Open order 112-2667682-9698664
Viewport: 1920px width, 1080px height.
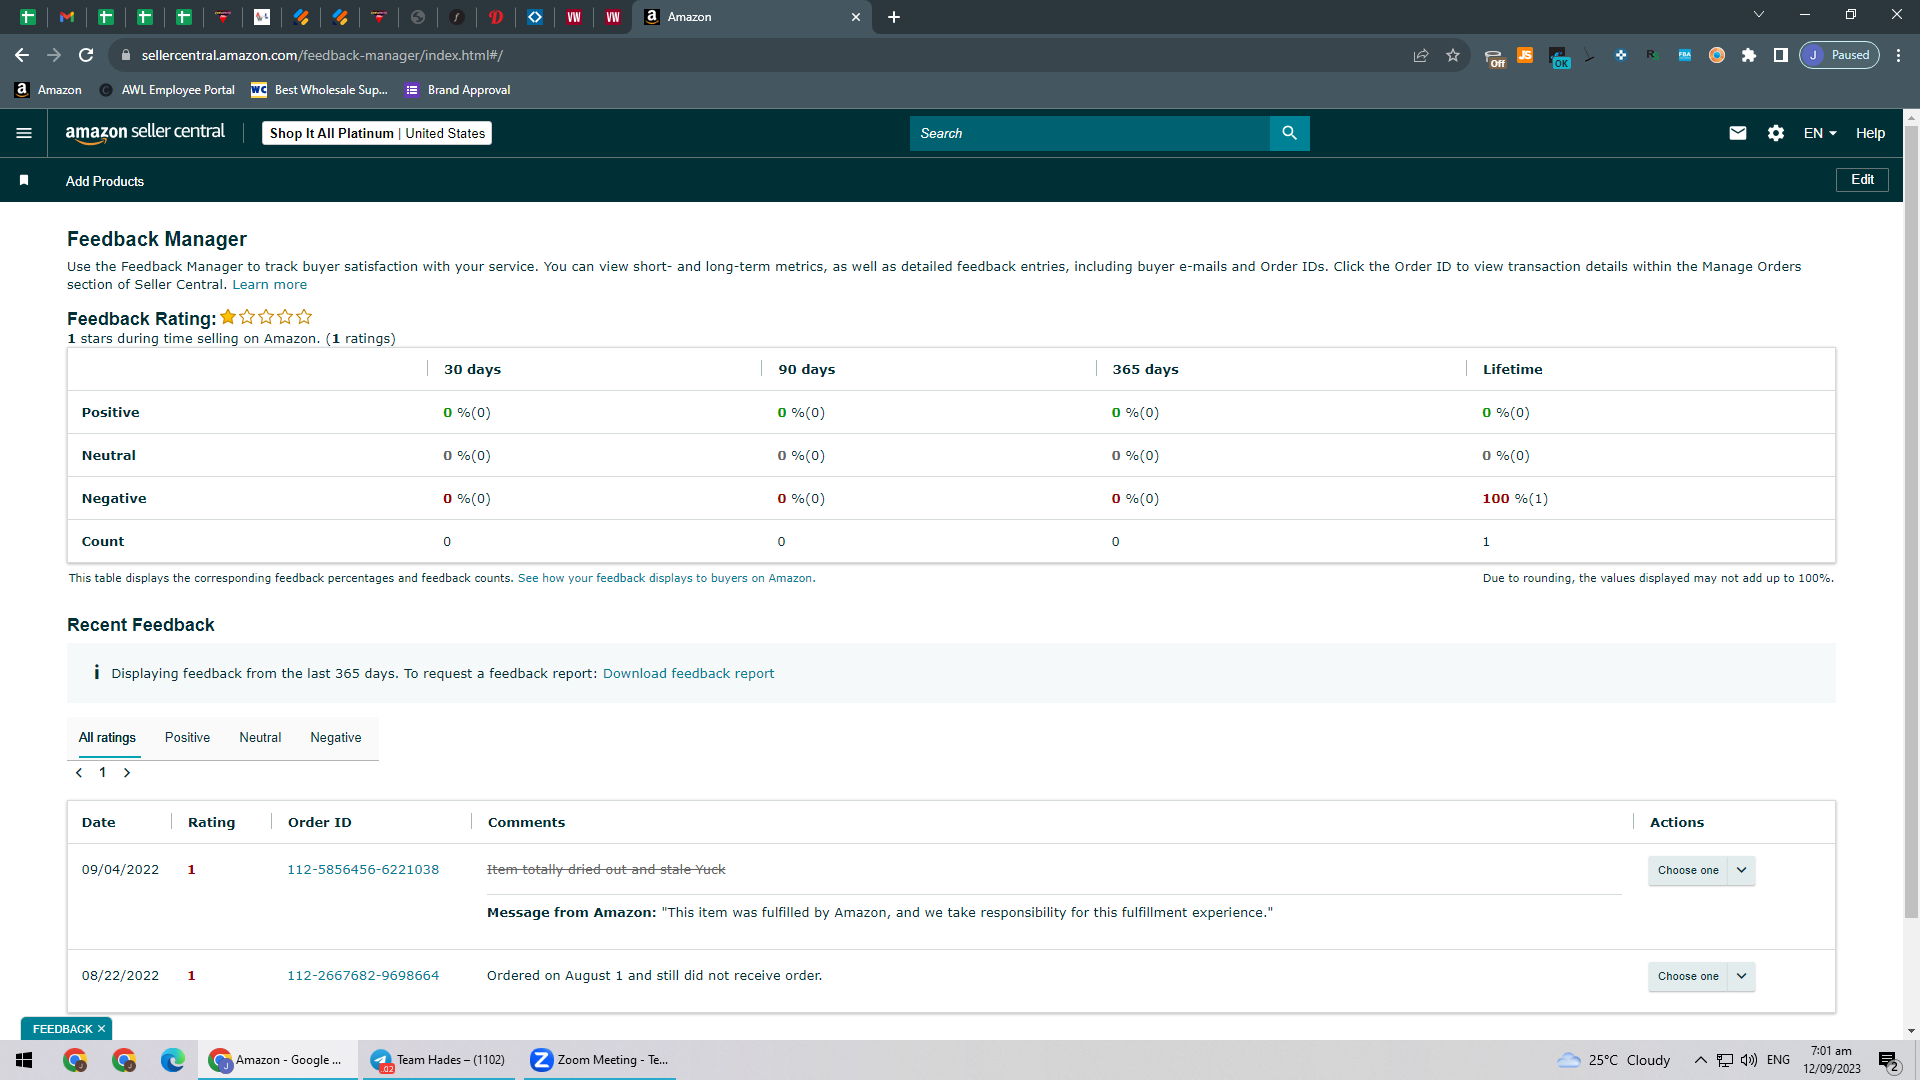363,976
